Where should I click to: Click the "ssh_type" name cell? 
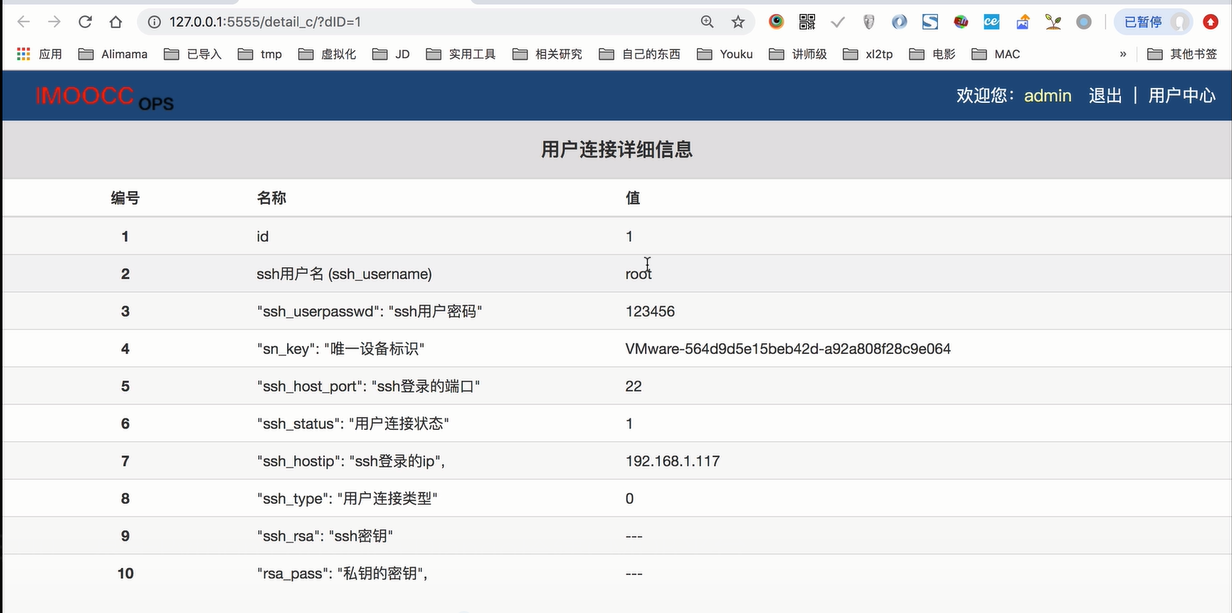(347, 498)
